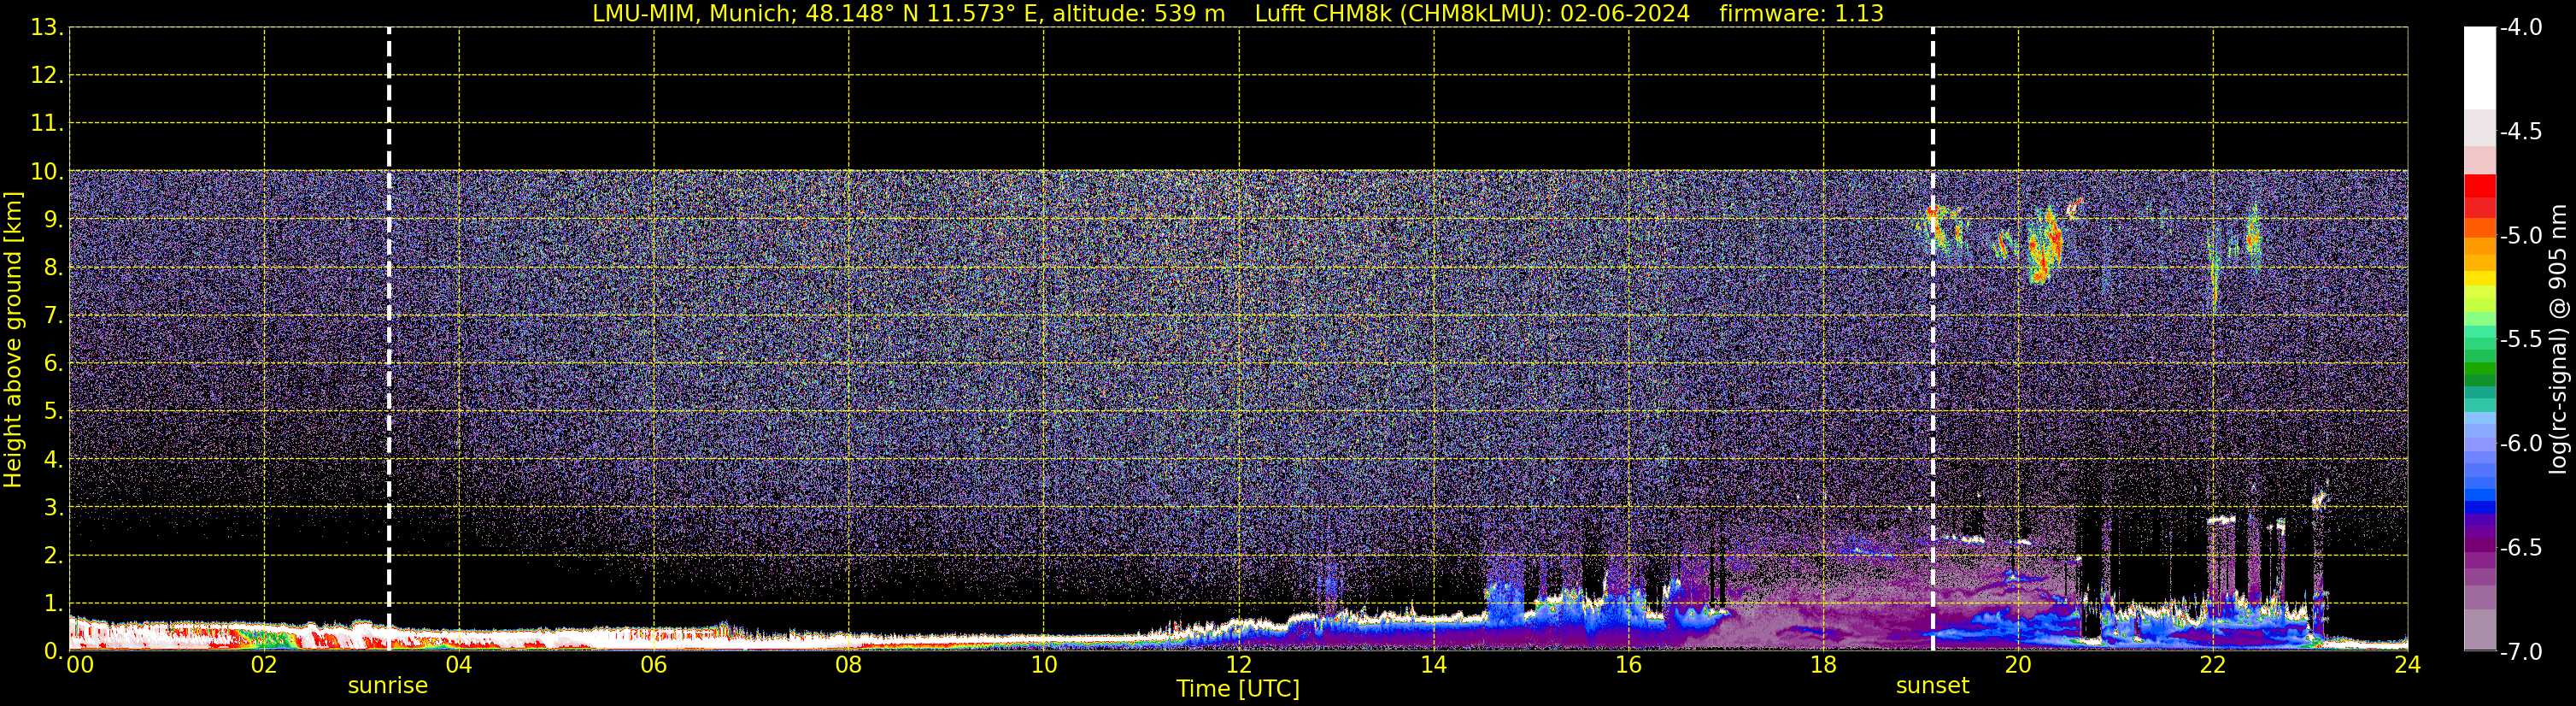Click the '3.' height axis tick label
The image size is (2576, 706).
click(x=53, y=507)
